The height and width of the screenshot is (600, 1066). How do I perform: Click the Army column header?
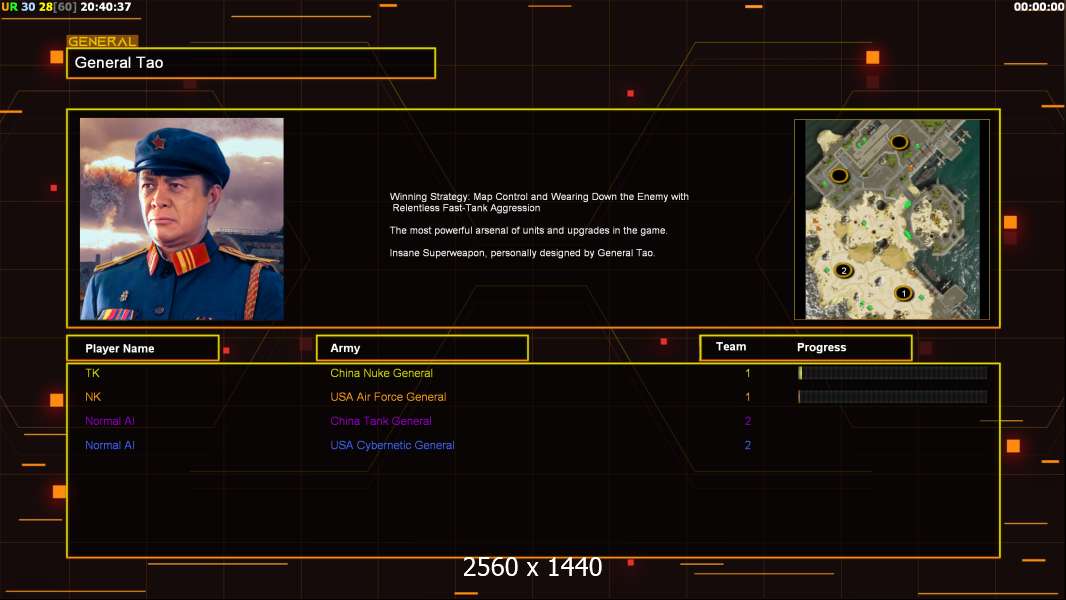tap(422, 348)
